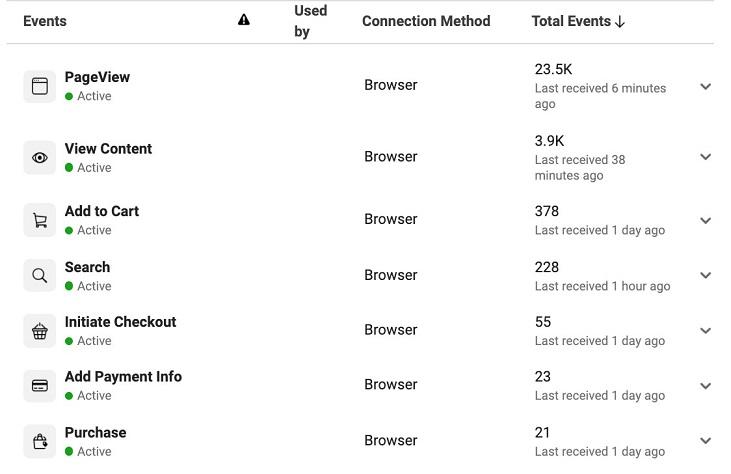The height and width of the screenshot is (474, 731).
Task: Open the Purchase event name
Action: coord(95,433)
